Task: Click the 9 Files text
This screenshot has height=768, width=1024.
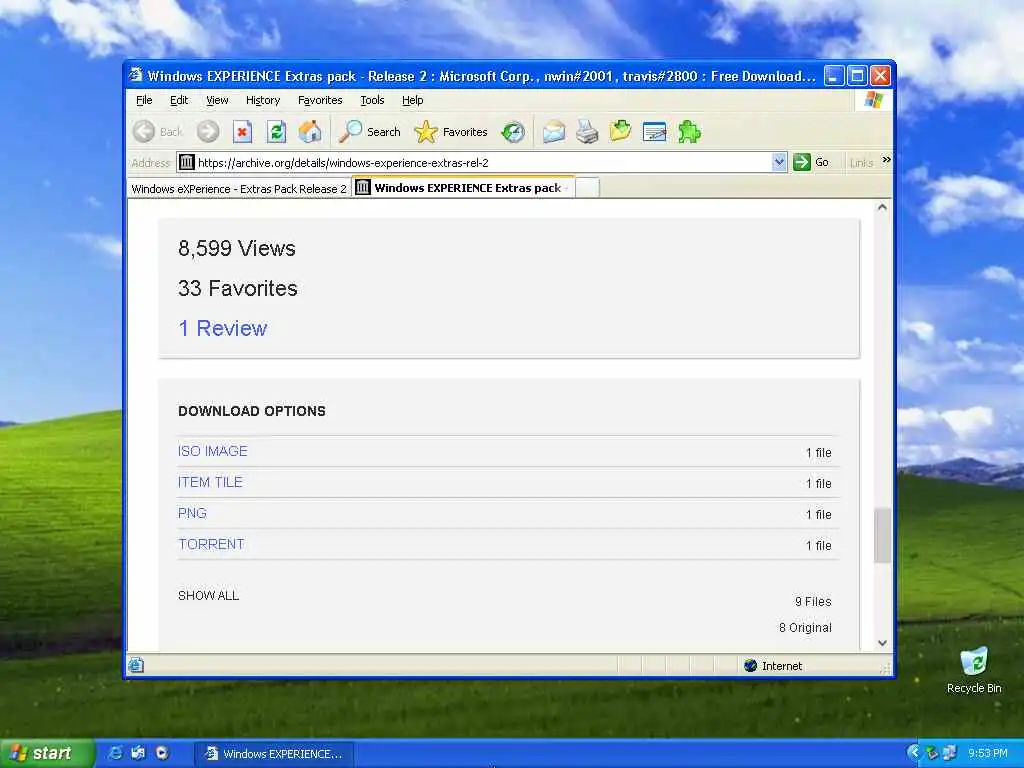Action: [x=813, y=601]
